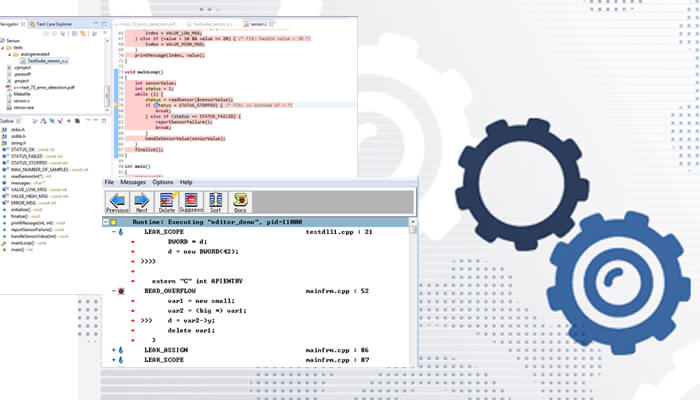700x400 pixels.
Task: Open the Options menu
Action: [x=162, y=182]
